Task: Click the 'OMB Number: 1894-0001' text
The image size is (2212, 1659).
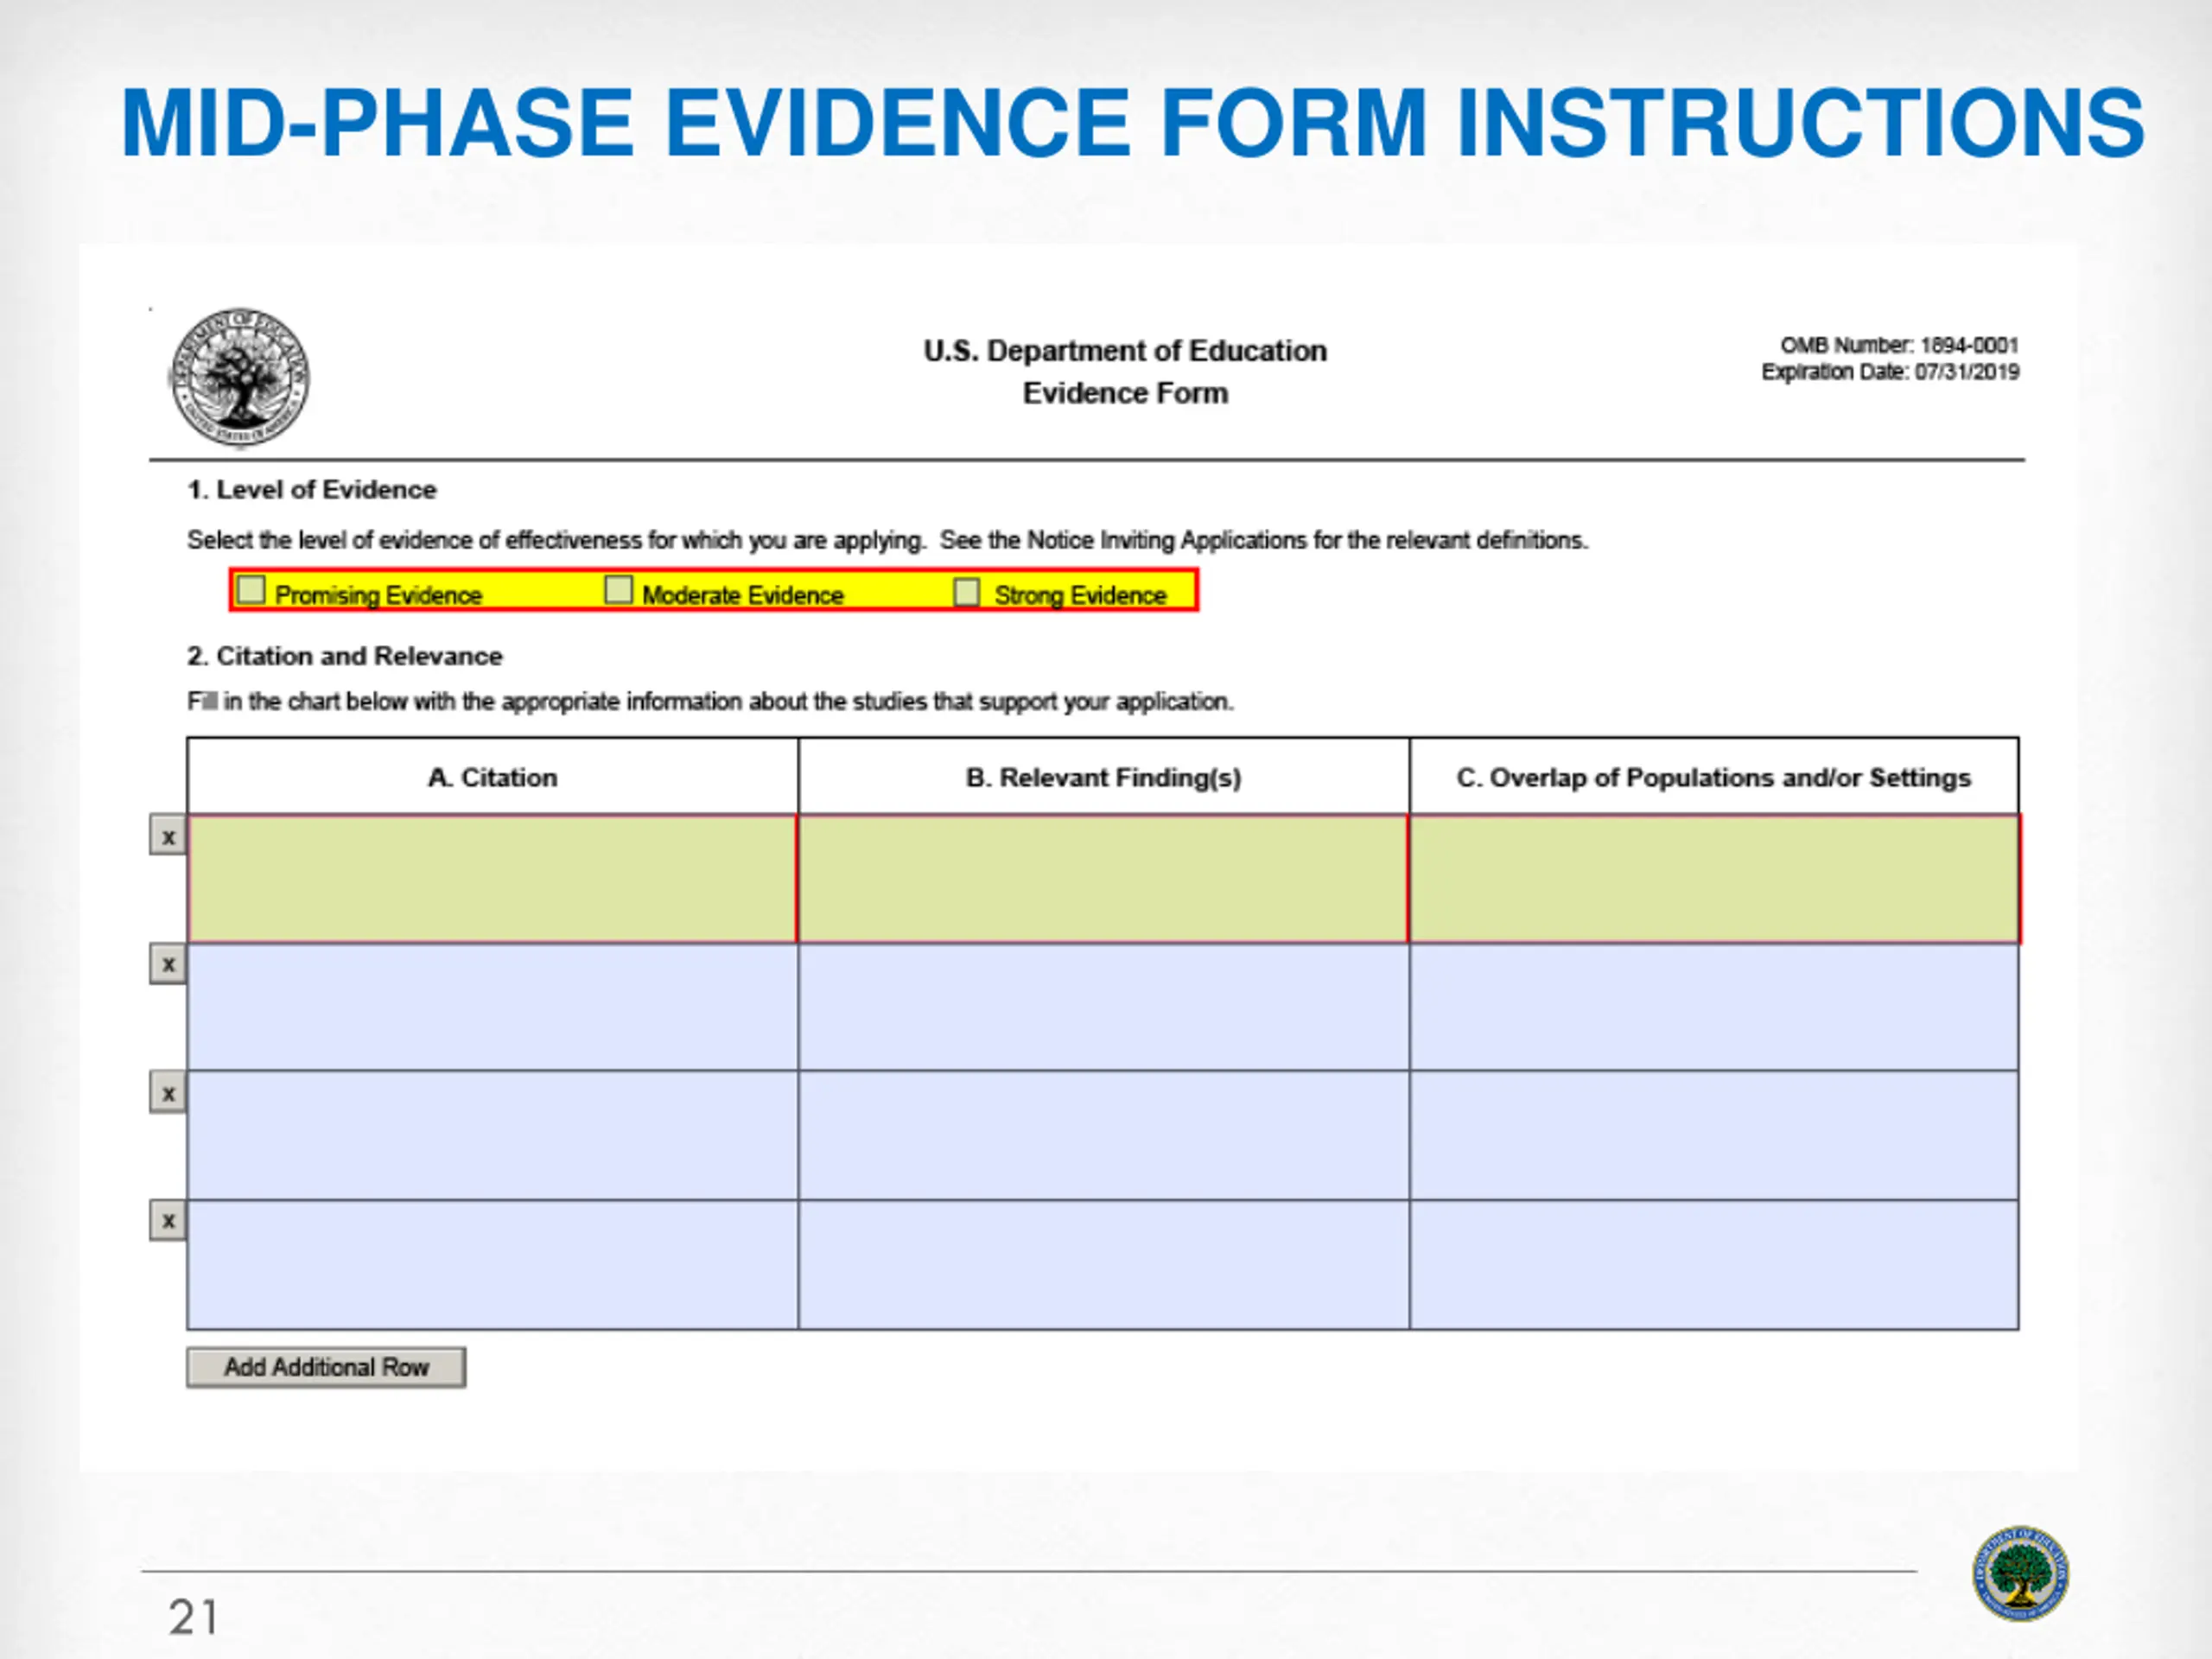Action: 1899,345
